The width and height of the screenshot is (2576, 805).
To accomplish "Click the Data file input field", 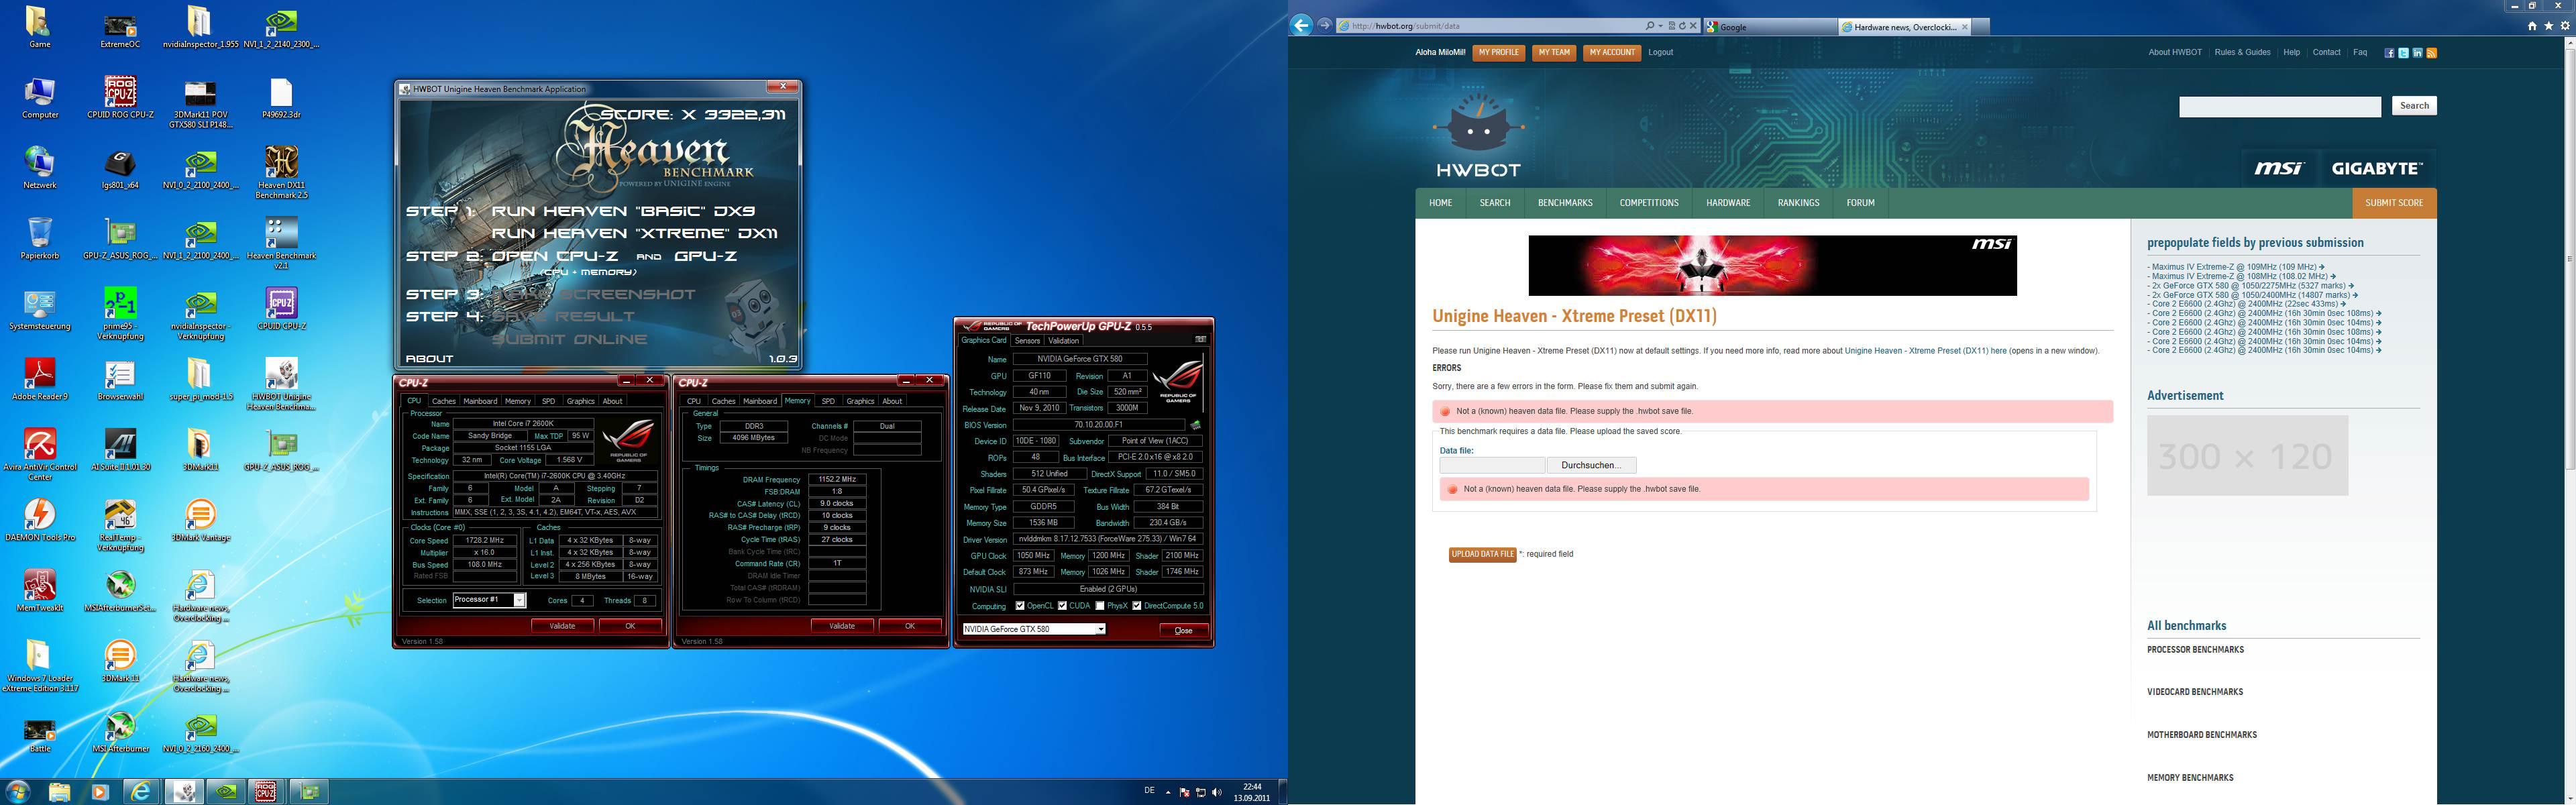I will (x=1492, y=465).
